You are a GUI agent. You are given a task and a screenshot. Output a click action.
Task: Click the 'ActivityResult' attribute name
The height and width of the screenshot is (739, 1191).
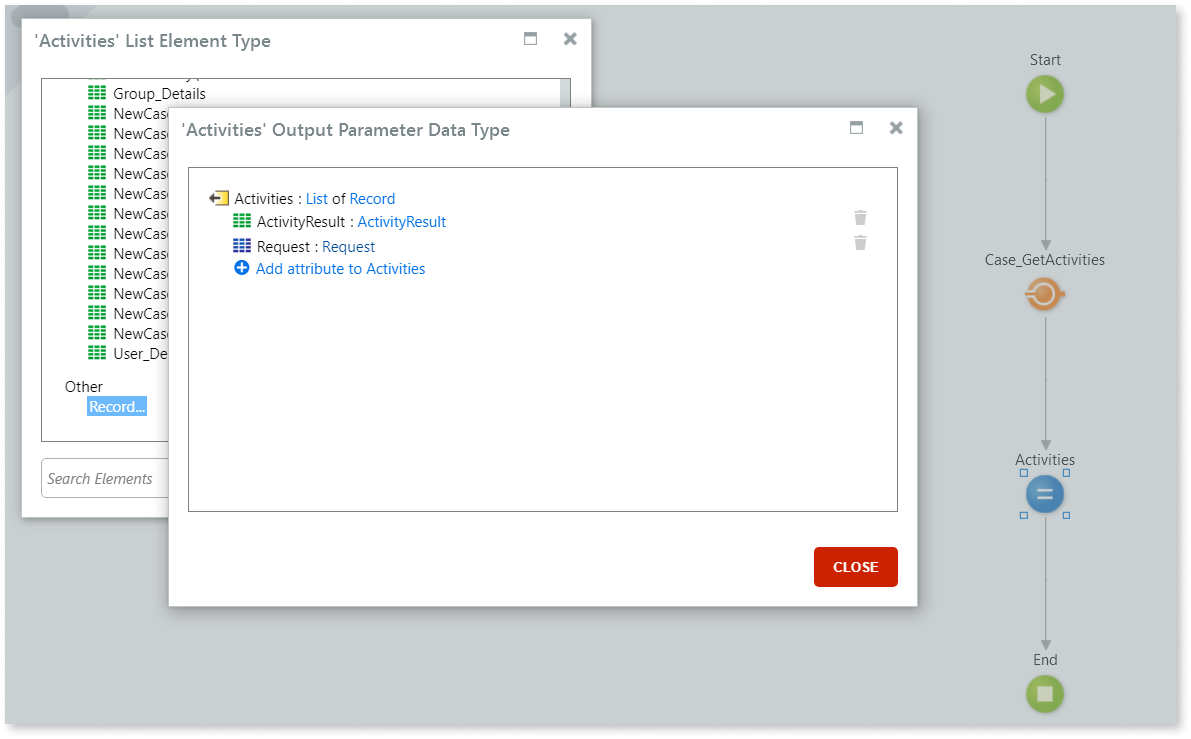[x=301, y=222]
